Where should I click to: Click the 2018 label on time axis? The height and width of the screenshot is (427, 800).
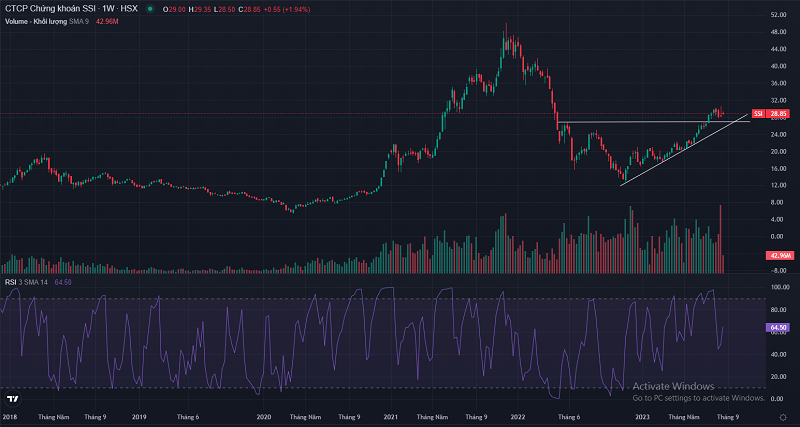coord(10,417)
